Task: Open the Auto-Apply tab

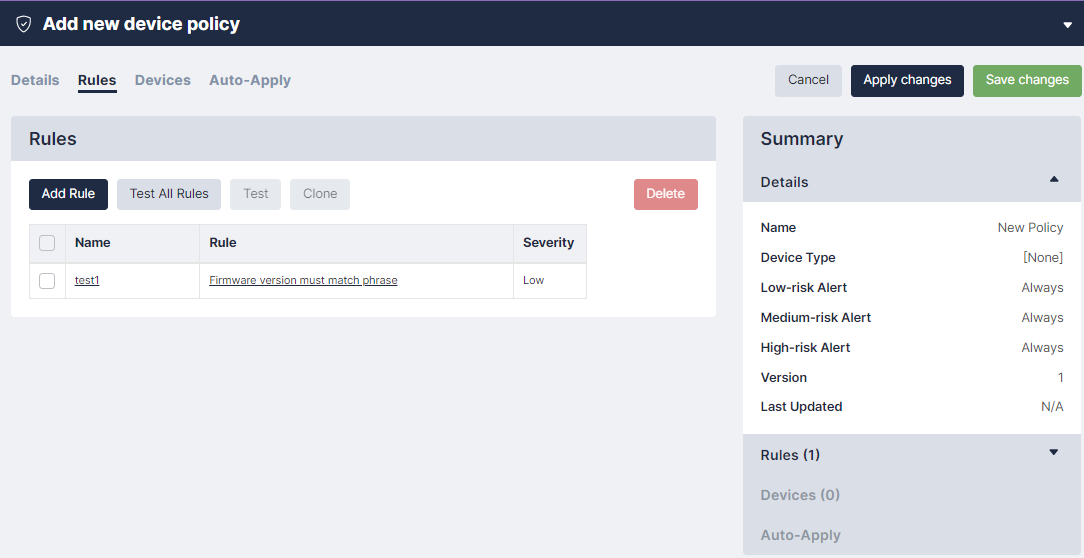Action: (x=250, y=80)
